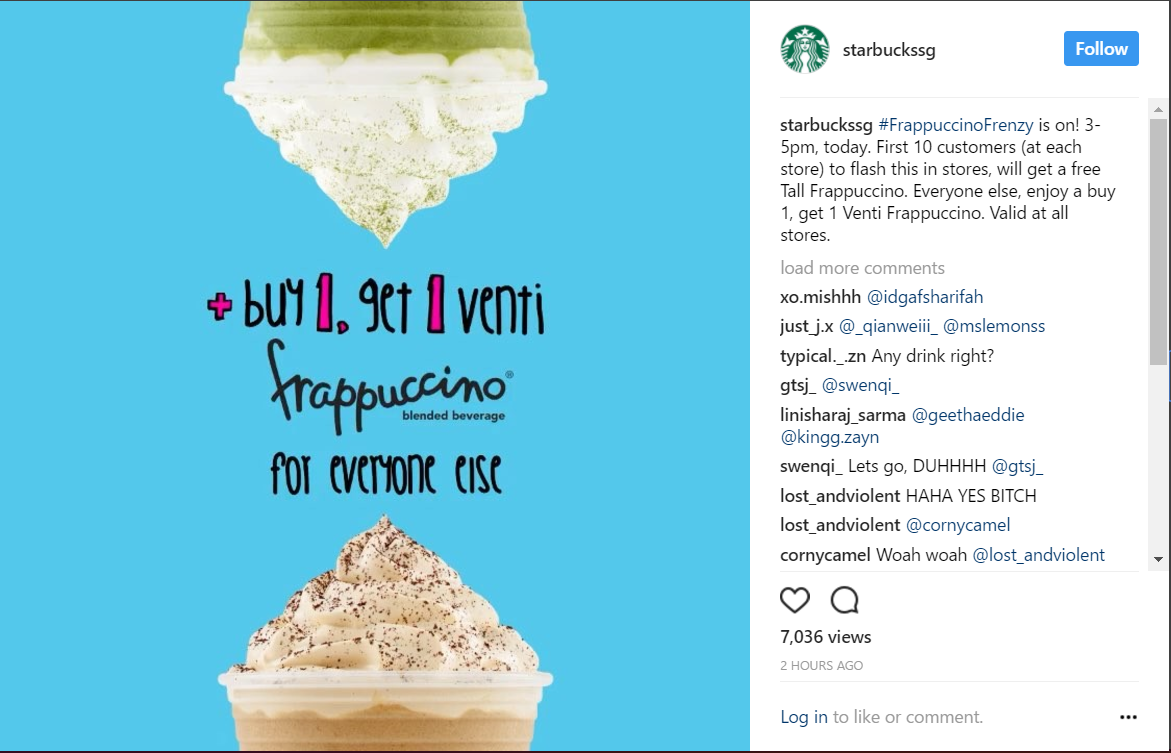The height and width of the screenshot is (753, 1171).
Task: Click the scrollbar up arrow in comments
Action: tap(1158, 109)
